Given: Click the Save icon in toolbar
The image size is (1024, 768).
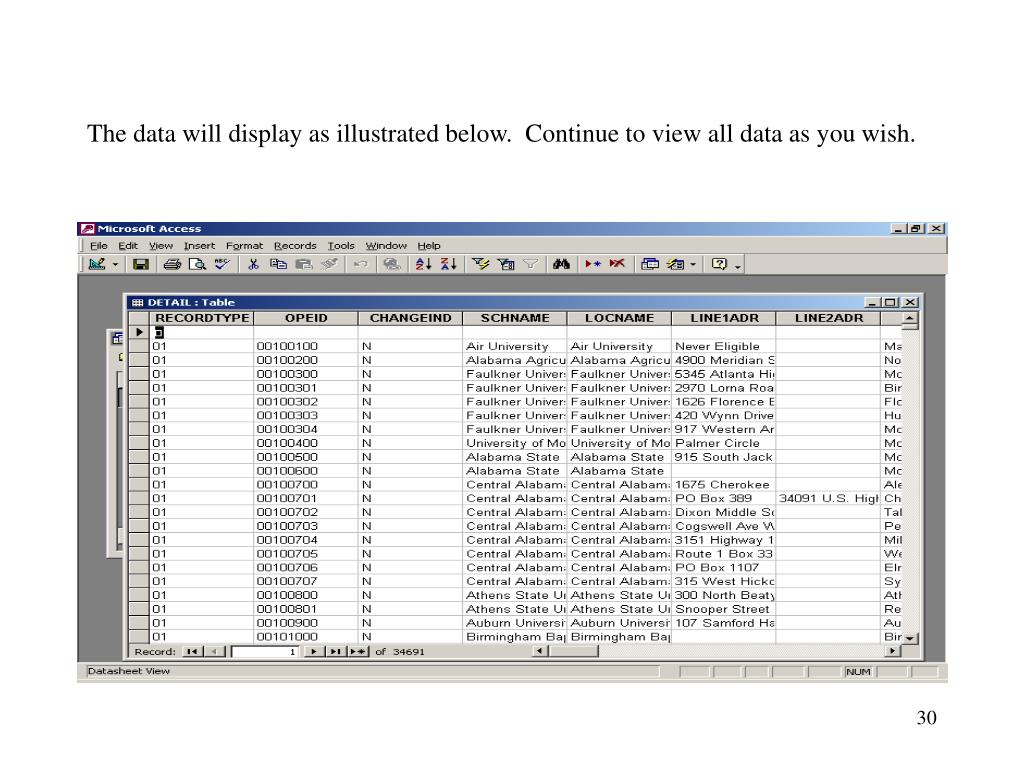Looking at the screenshot, I should coord(140,264).
